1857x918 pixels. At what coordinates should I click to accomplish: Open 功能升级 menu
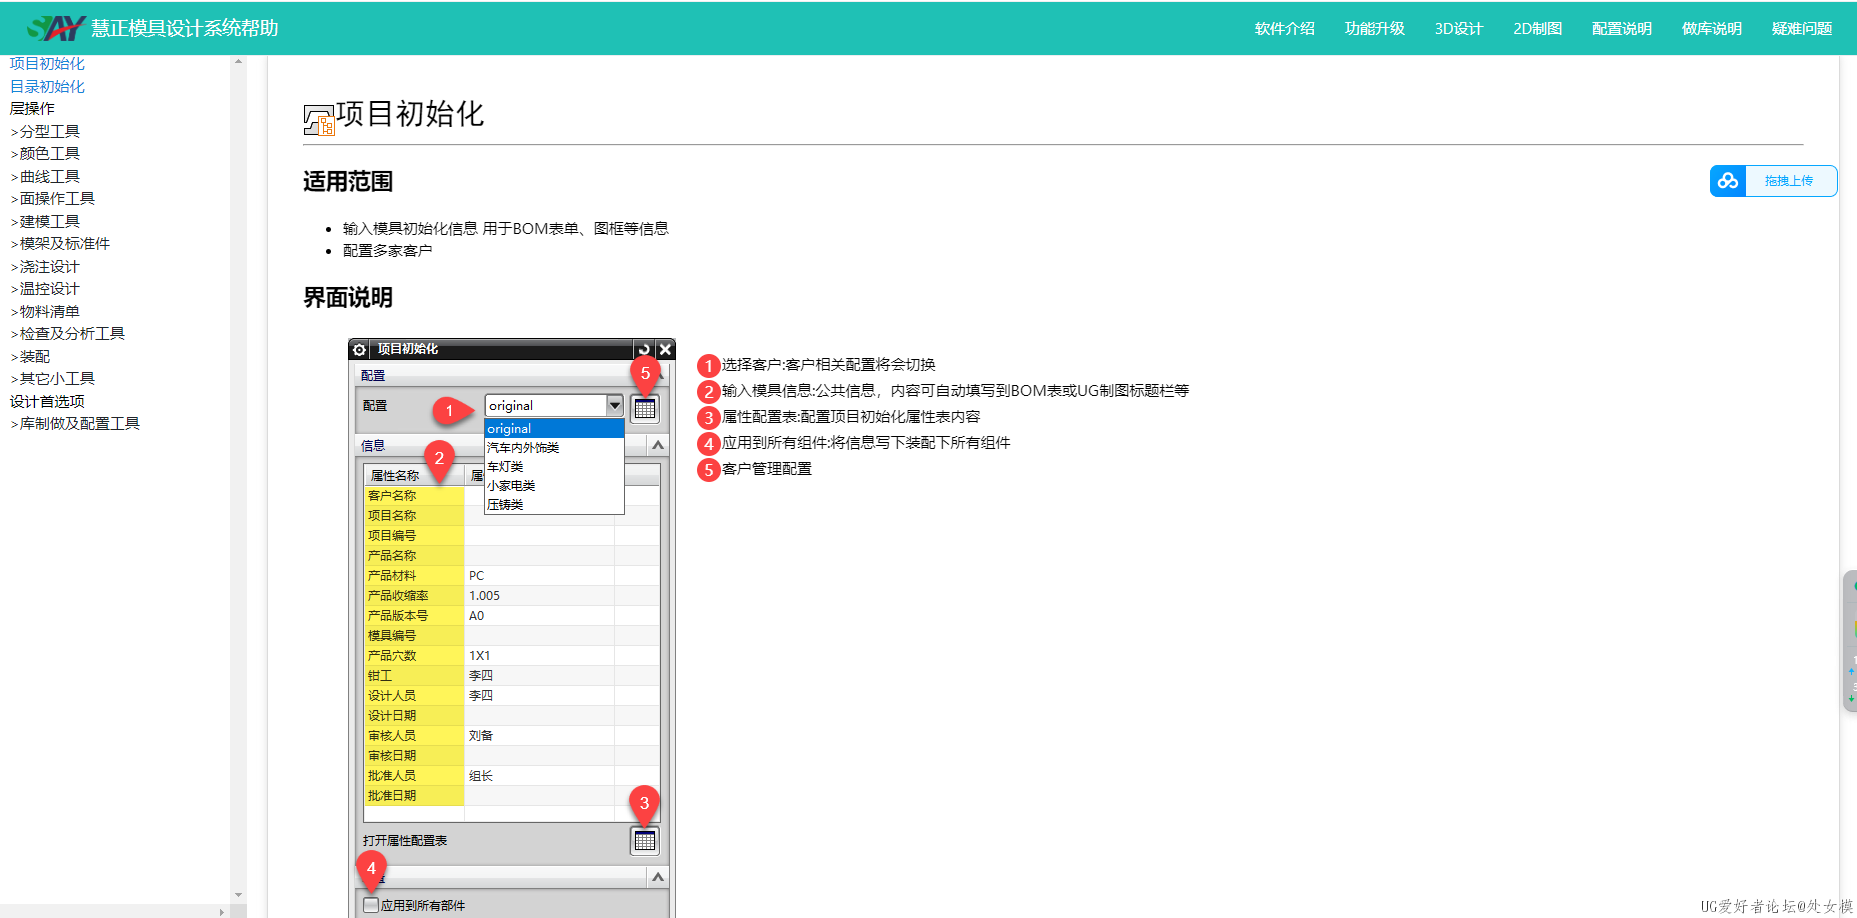pos(1375,28)
